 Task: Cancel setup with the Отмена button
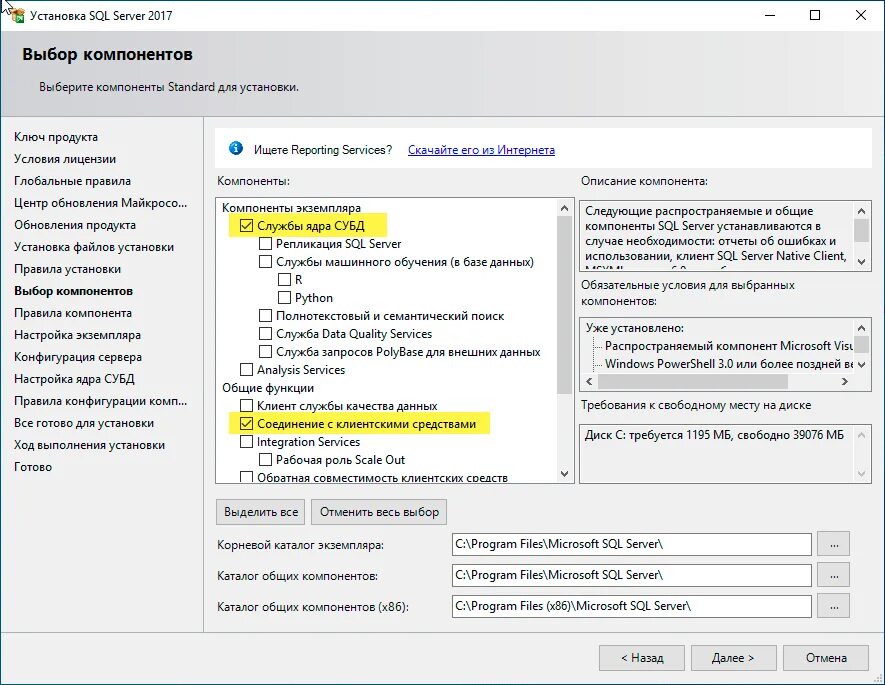click(x=826, y=658)
